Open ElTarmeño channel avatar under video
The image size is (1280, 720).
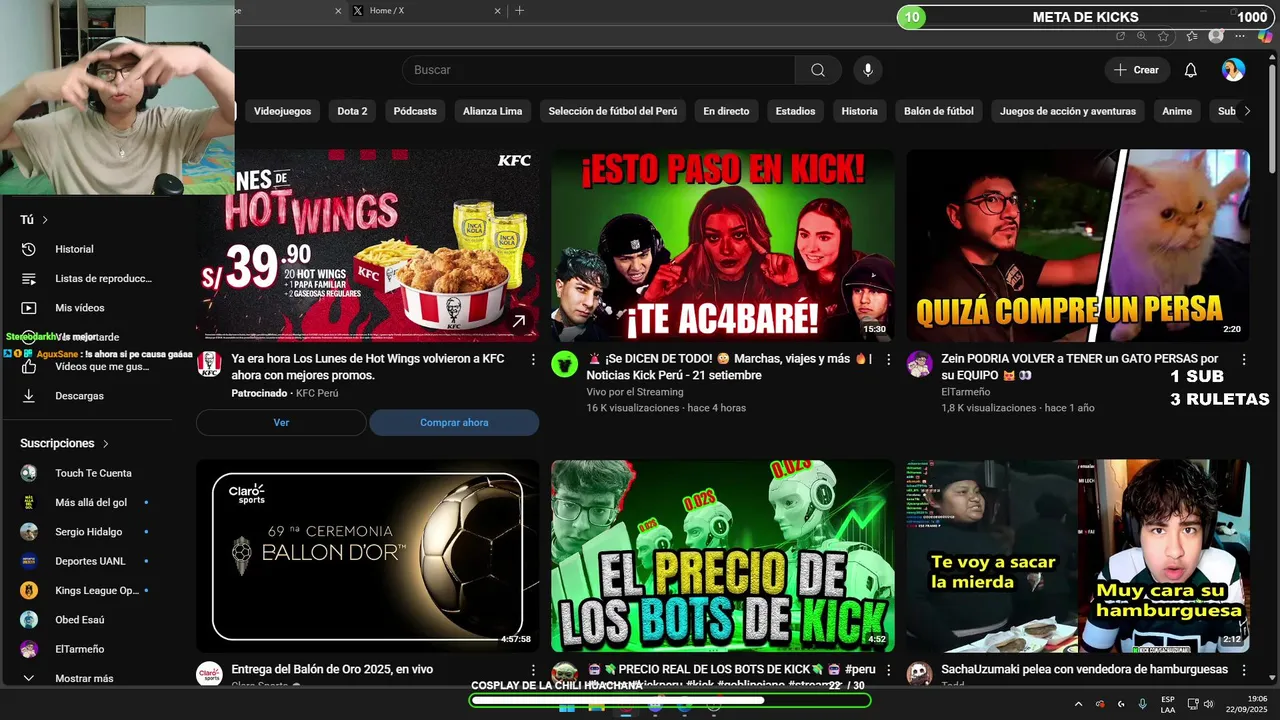920,364
